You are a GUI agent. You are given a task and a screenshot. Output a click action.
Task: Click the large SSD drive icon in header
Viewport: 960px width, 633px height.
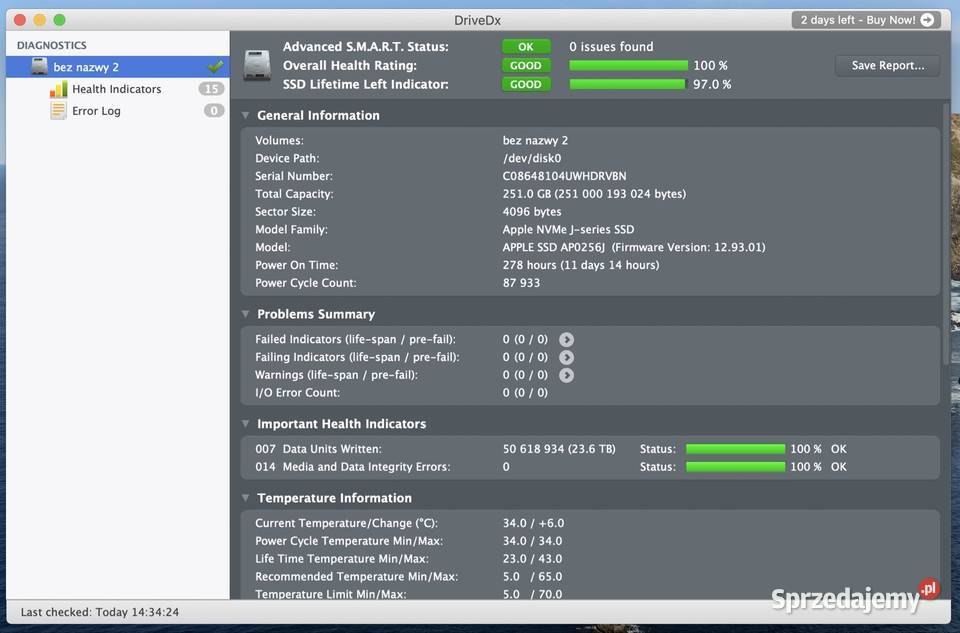257,66
